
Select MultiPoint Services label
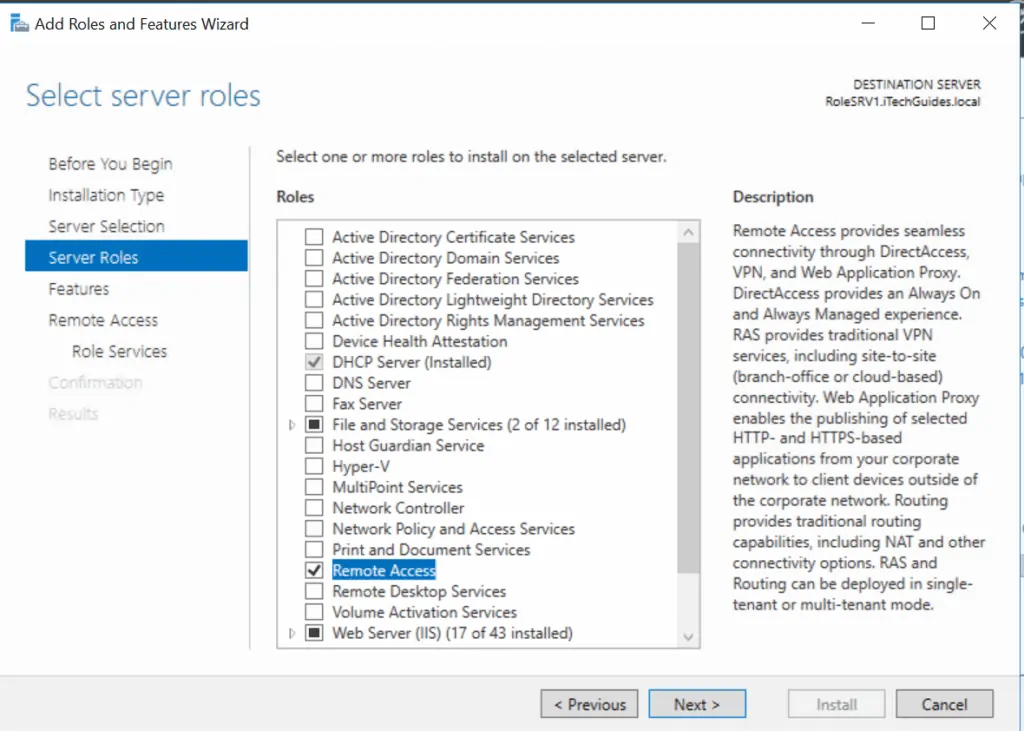coord(397,487)
